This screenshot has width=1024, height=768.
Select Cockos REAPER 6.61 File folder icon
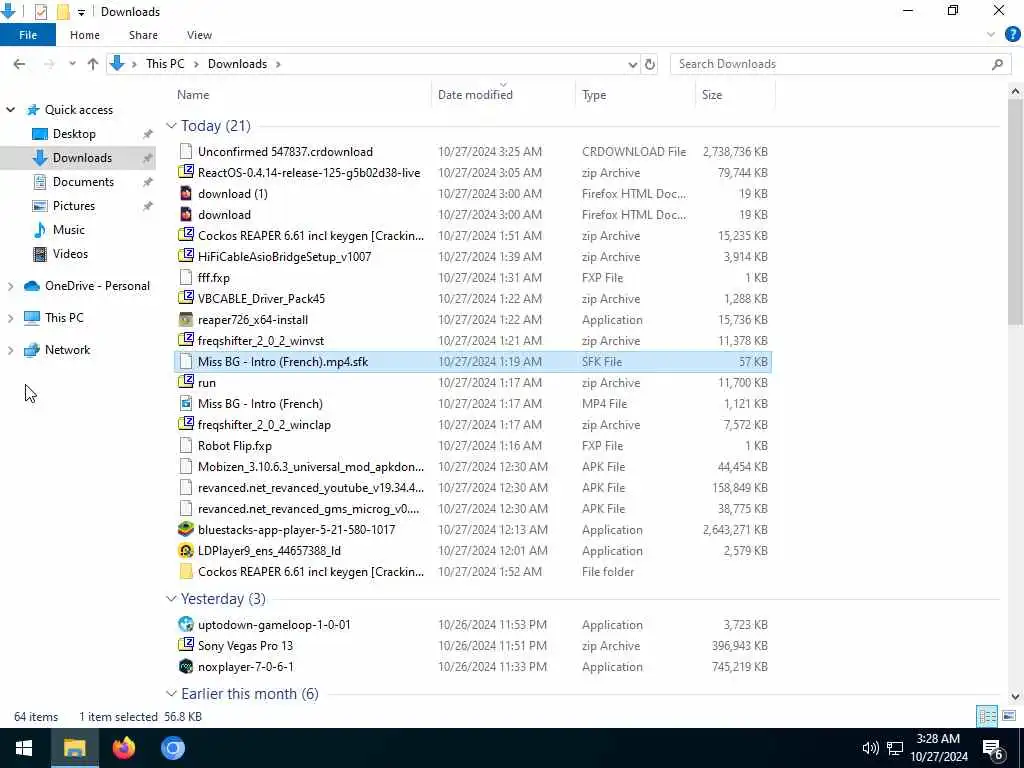[x=186, y=571]
